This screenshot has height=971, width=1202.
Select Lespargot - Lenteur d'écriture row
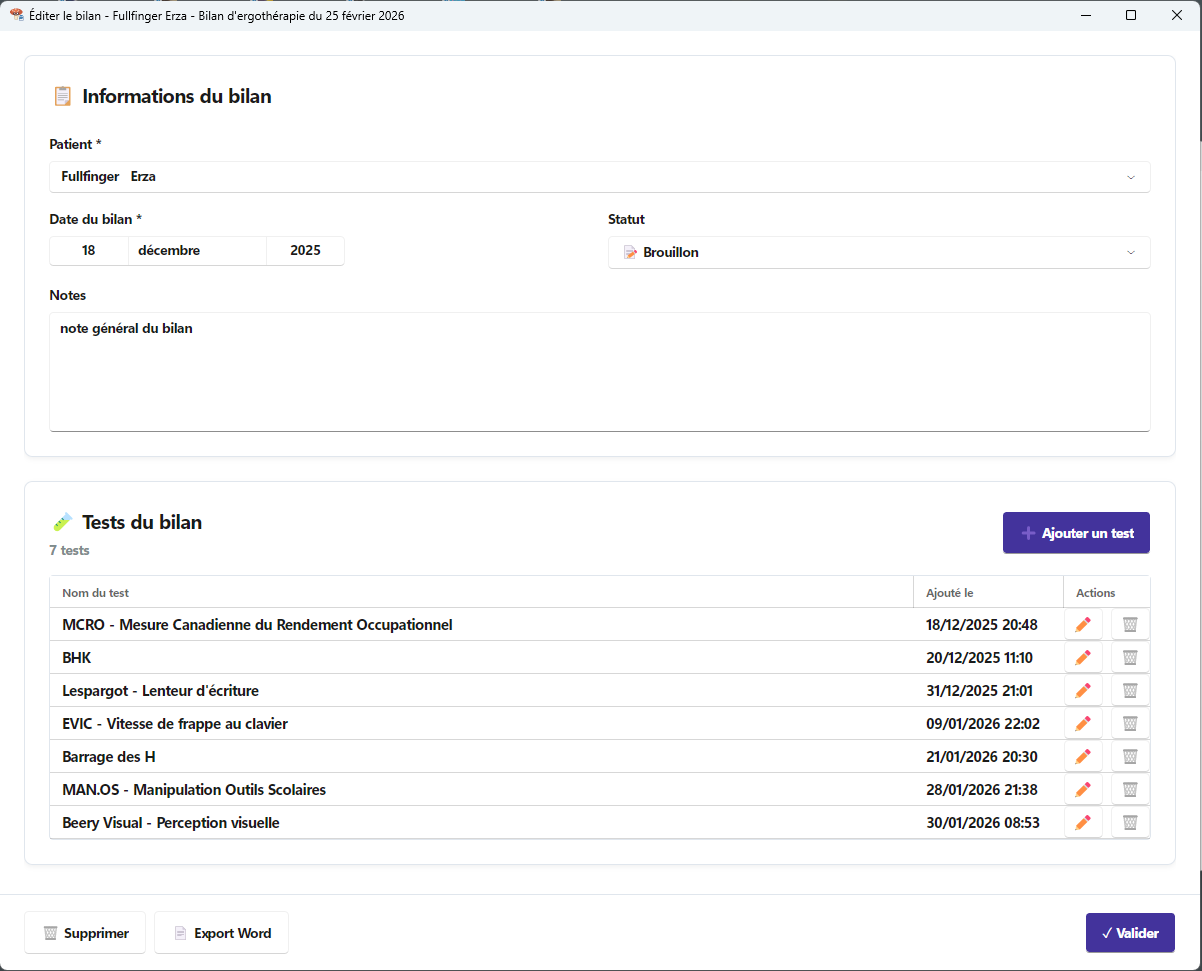pos(160,691)
